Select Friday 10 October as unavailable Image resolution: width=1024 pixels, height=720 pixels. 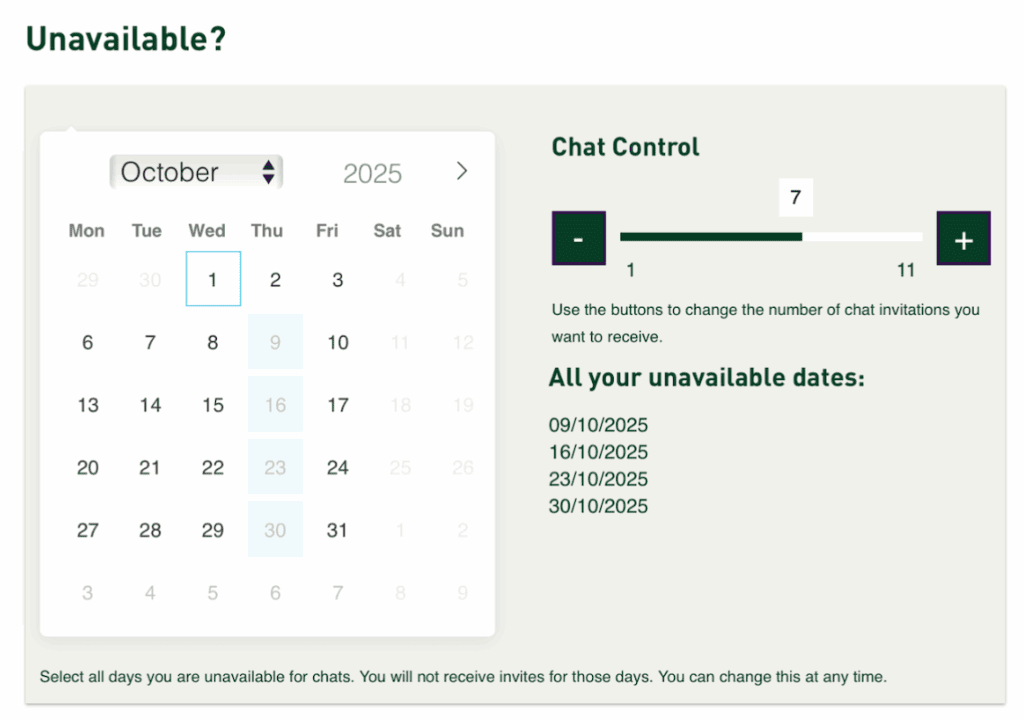(x=338, y=343)
